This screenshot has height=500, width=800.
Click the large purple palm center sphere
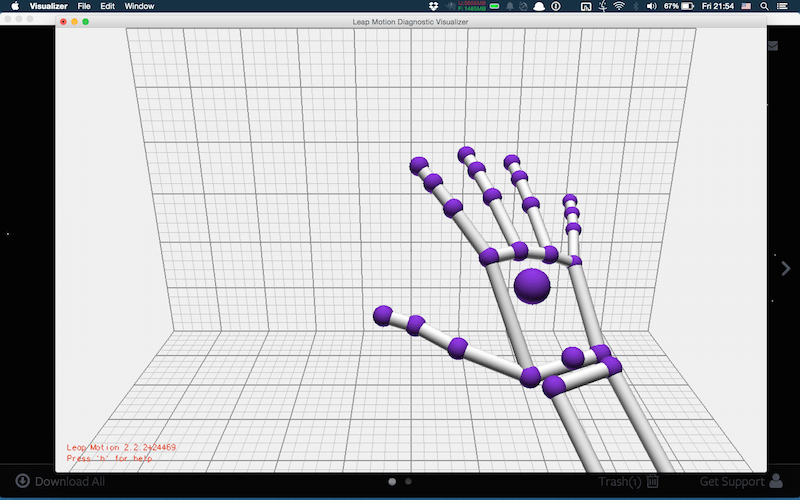(532, 286)
